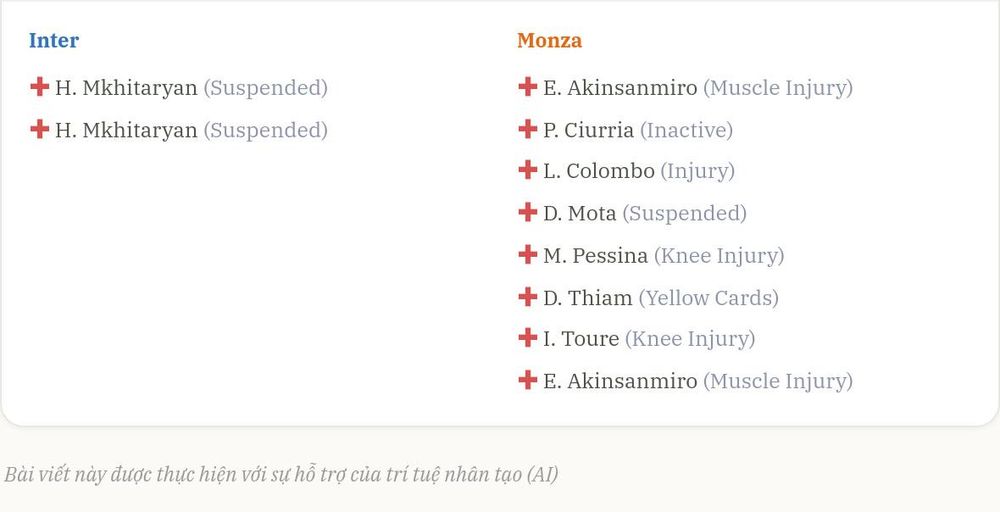
Task: Select the P. Ciurria player name
Action: tap(589, 130)
